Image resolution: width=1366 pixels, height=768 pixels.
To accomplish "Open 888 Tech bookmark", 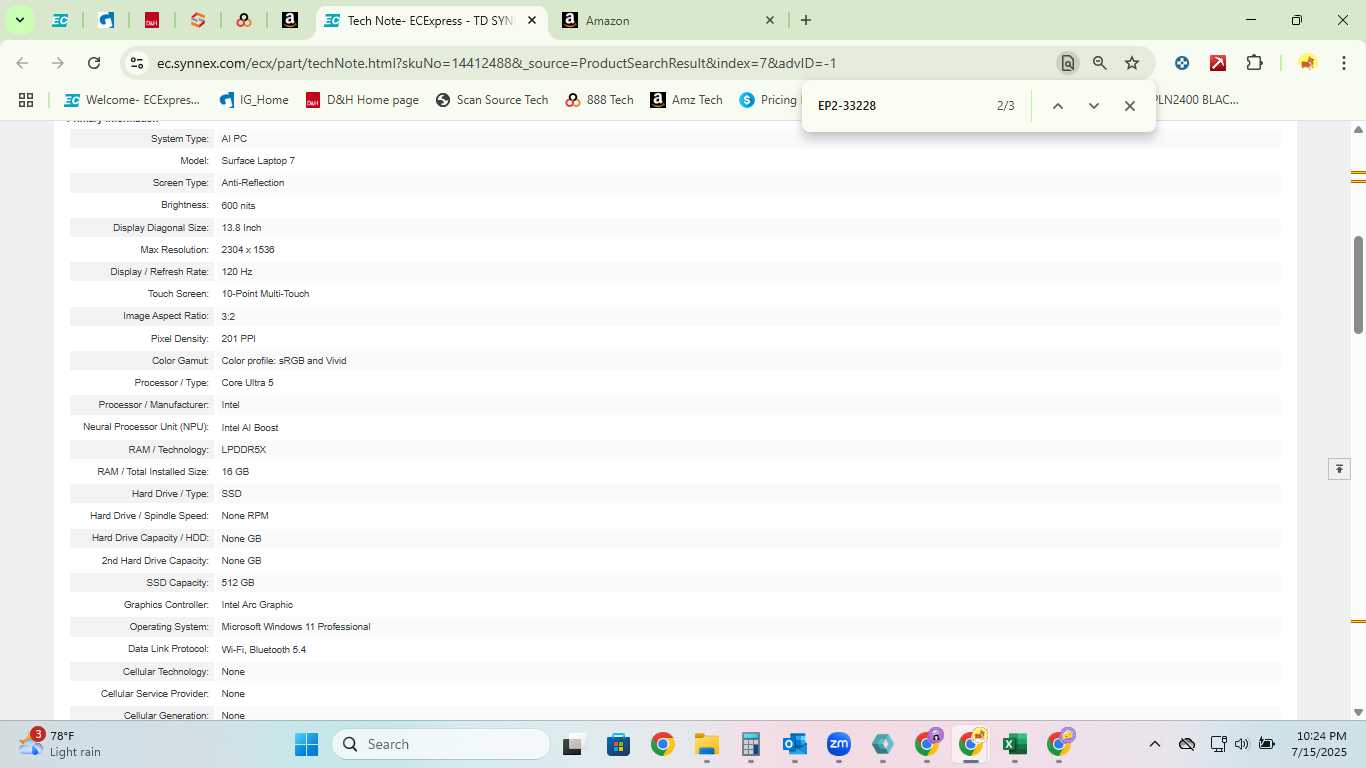I will tap(599, 100).
